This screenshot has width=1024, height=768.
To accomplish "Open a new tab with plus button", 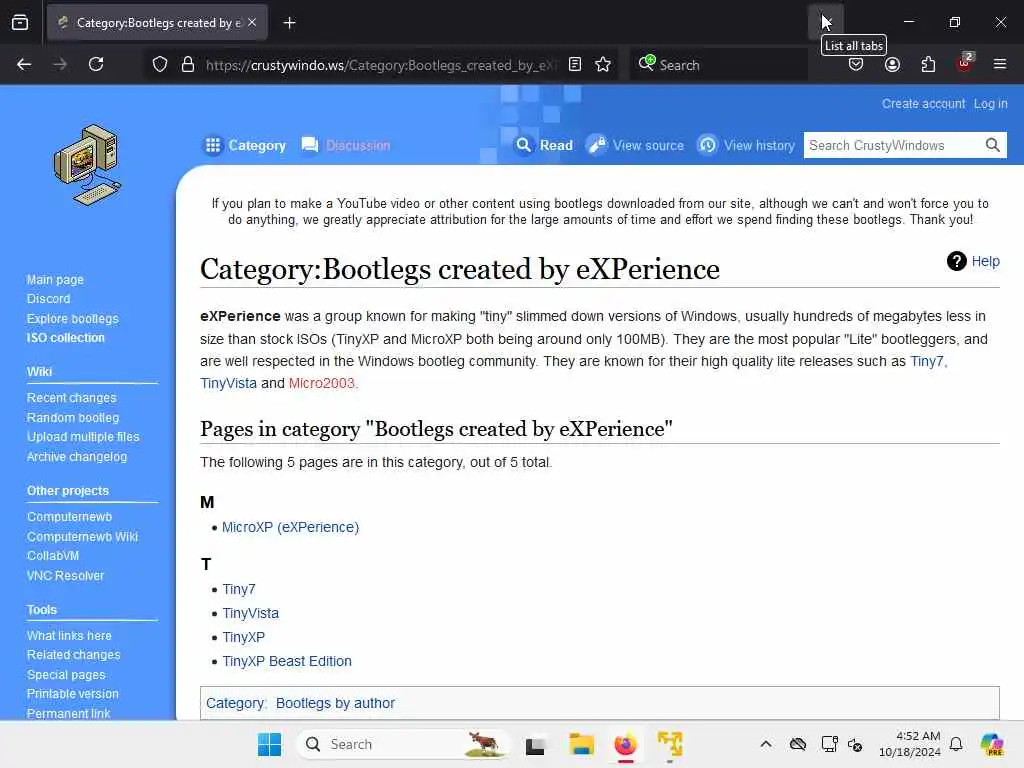I will tap(289, 23).
